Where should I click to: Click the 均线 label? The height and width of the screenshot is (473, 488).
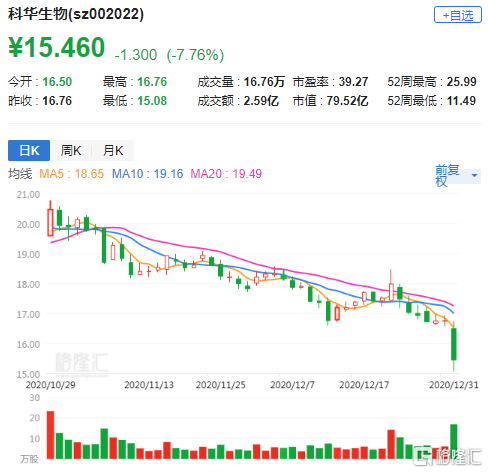[x=20, y=174]
